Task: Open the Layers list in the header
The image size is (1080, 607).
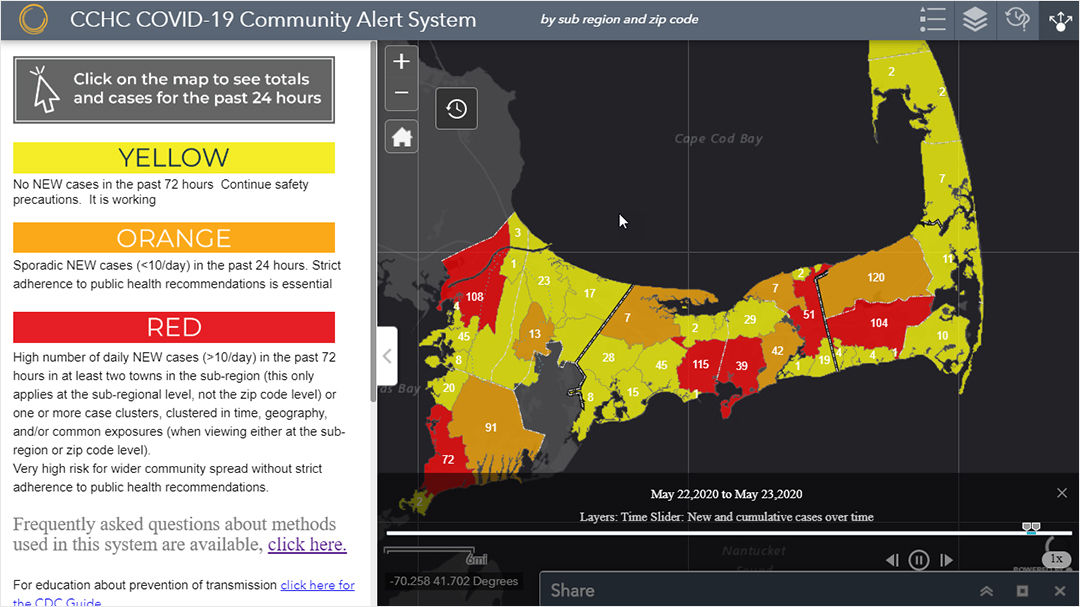Action: point(974,19)
